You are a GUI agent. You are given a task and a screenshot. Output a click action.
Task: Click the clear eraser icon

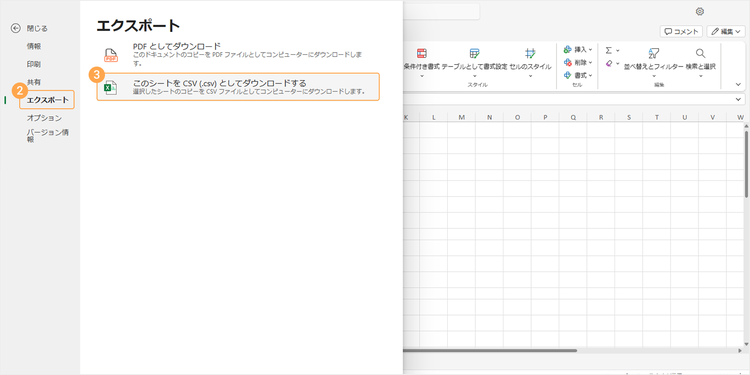click(x=608, y=63)
